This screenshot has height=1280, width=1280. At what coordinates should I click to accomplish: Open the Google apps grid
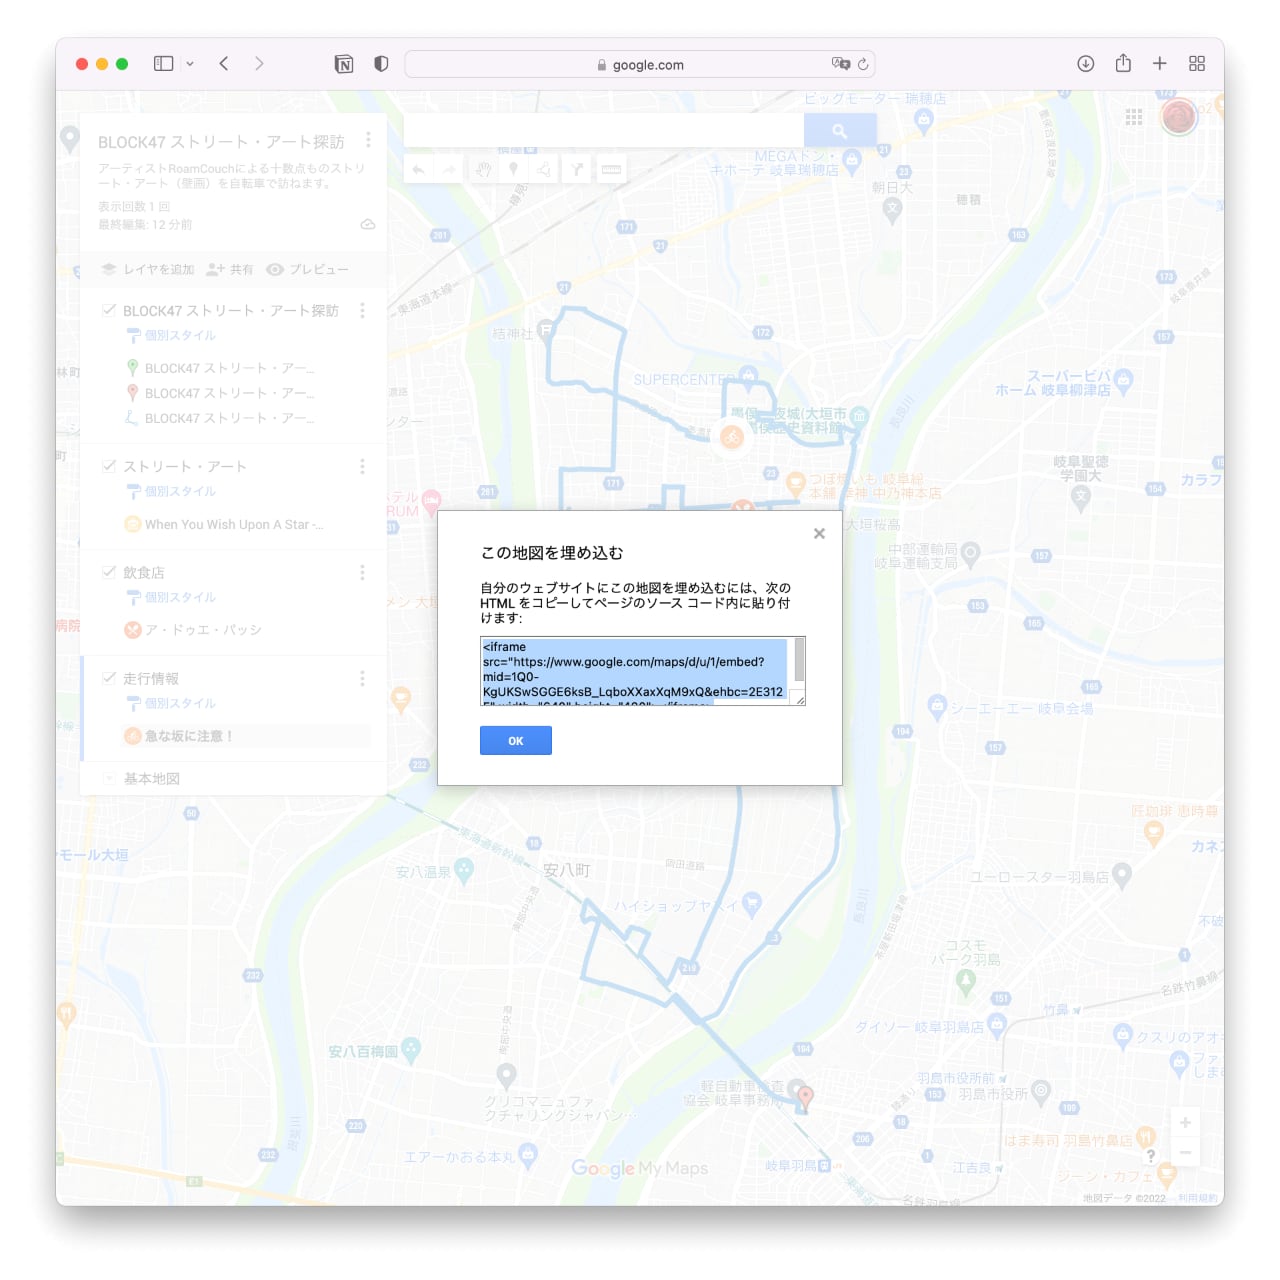tap(1133, 117)
